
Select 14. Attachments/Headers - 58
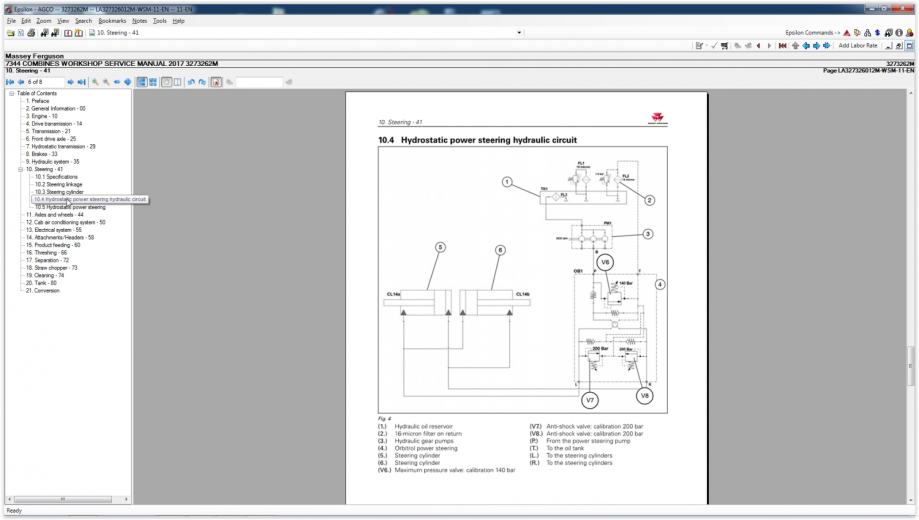click(x=59, y=238)
